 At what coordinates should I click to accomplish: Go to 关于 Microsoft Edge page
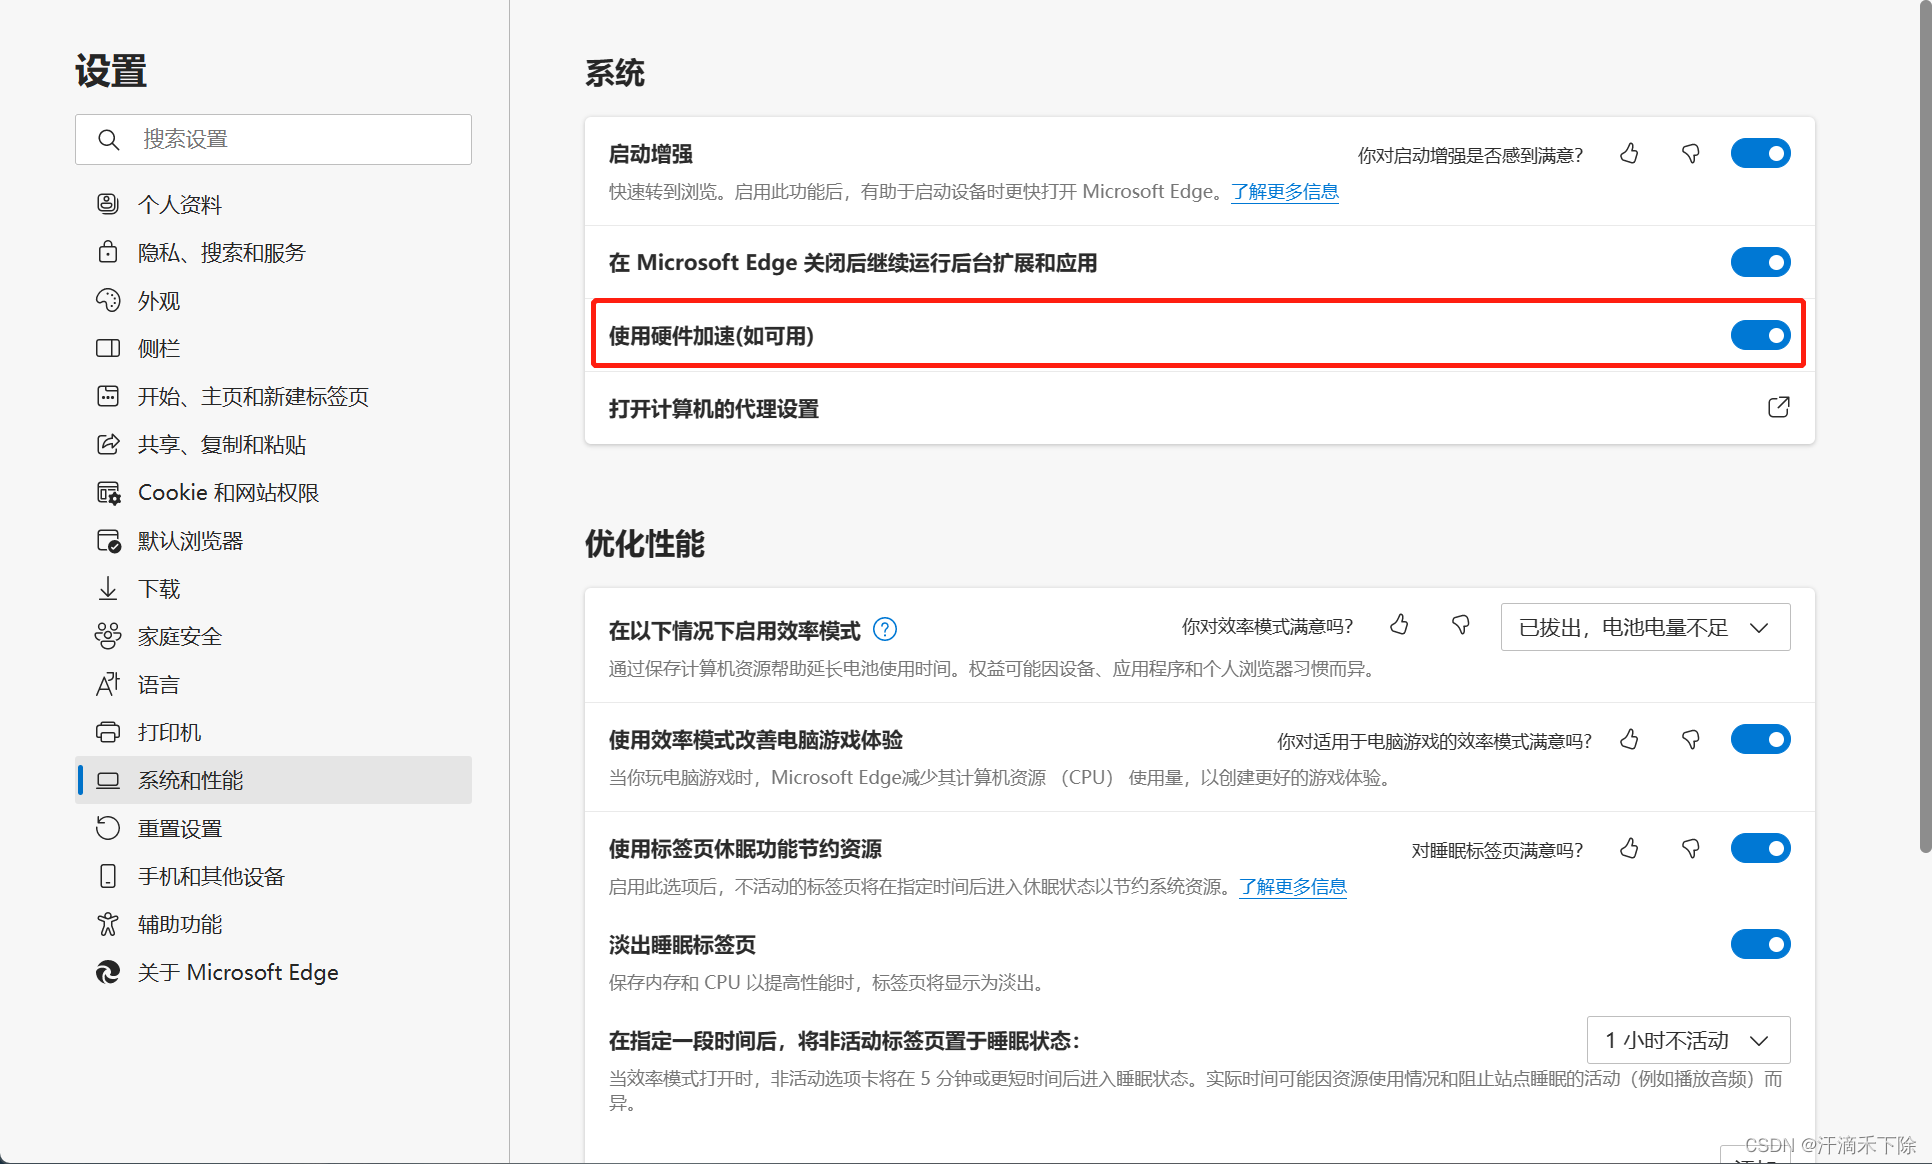(x=237, y=972)
